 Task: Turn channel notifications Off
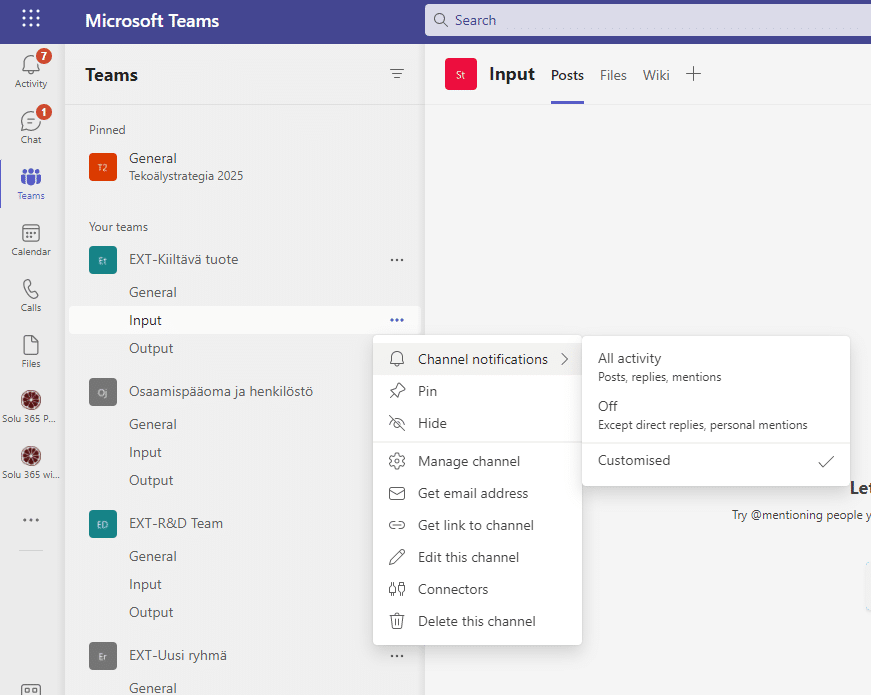(715, 415)
